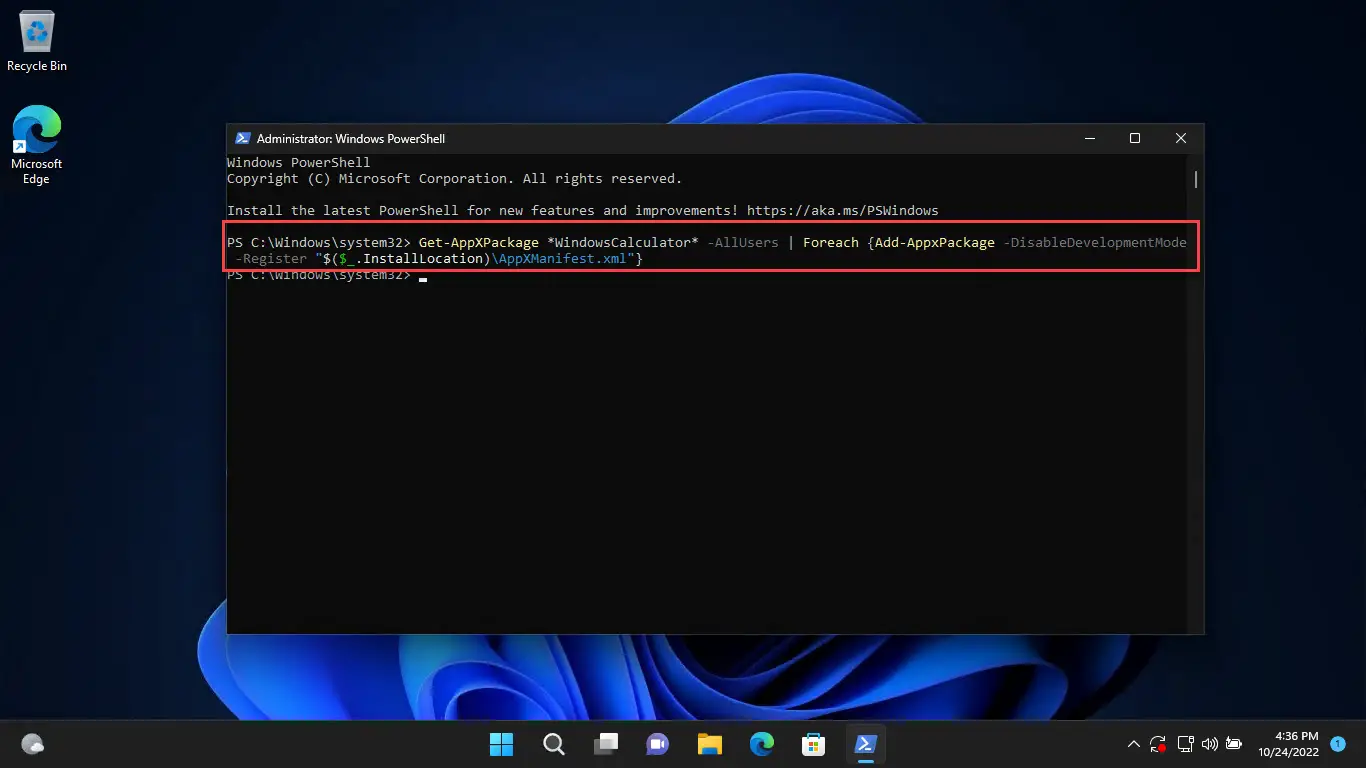Open the Chat app on the taskbar
Screen dimensions: 1366x768
click(657, 744)
